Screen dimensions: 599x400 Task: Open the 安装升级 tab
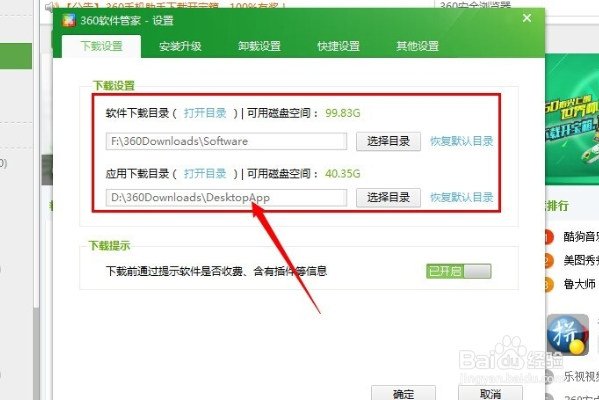pos(180,46)
